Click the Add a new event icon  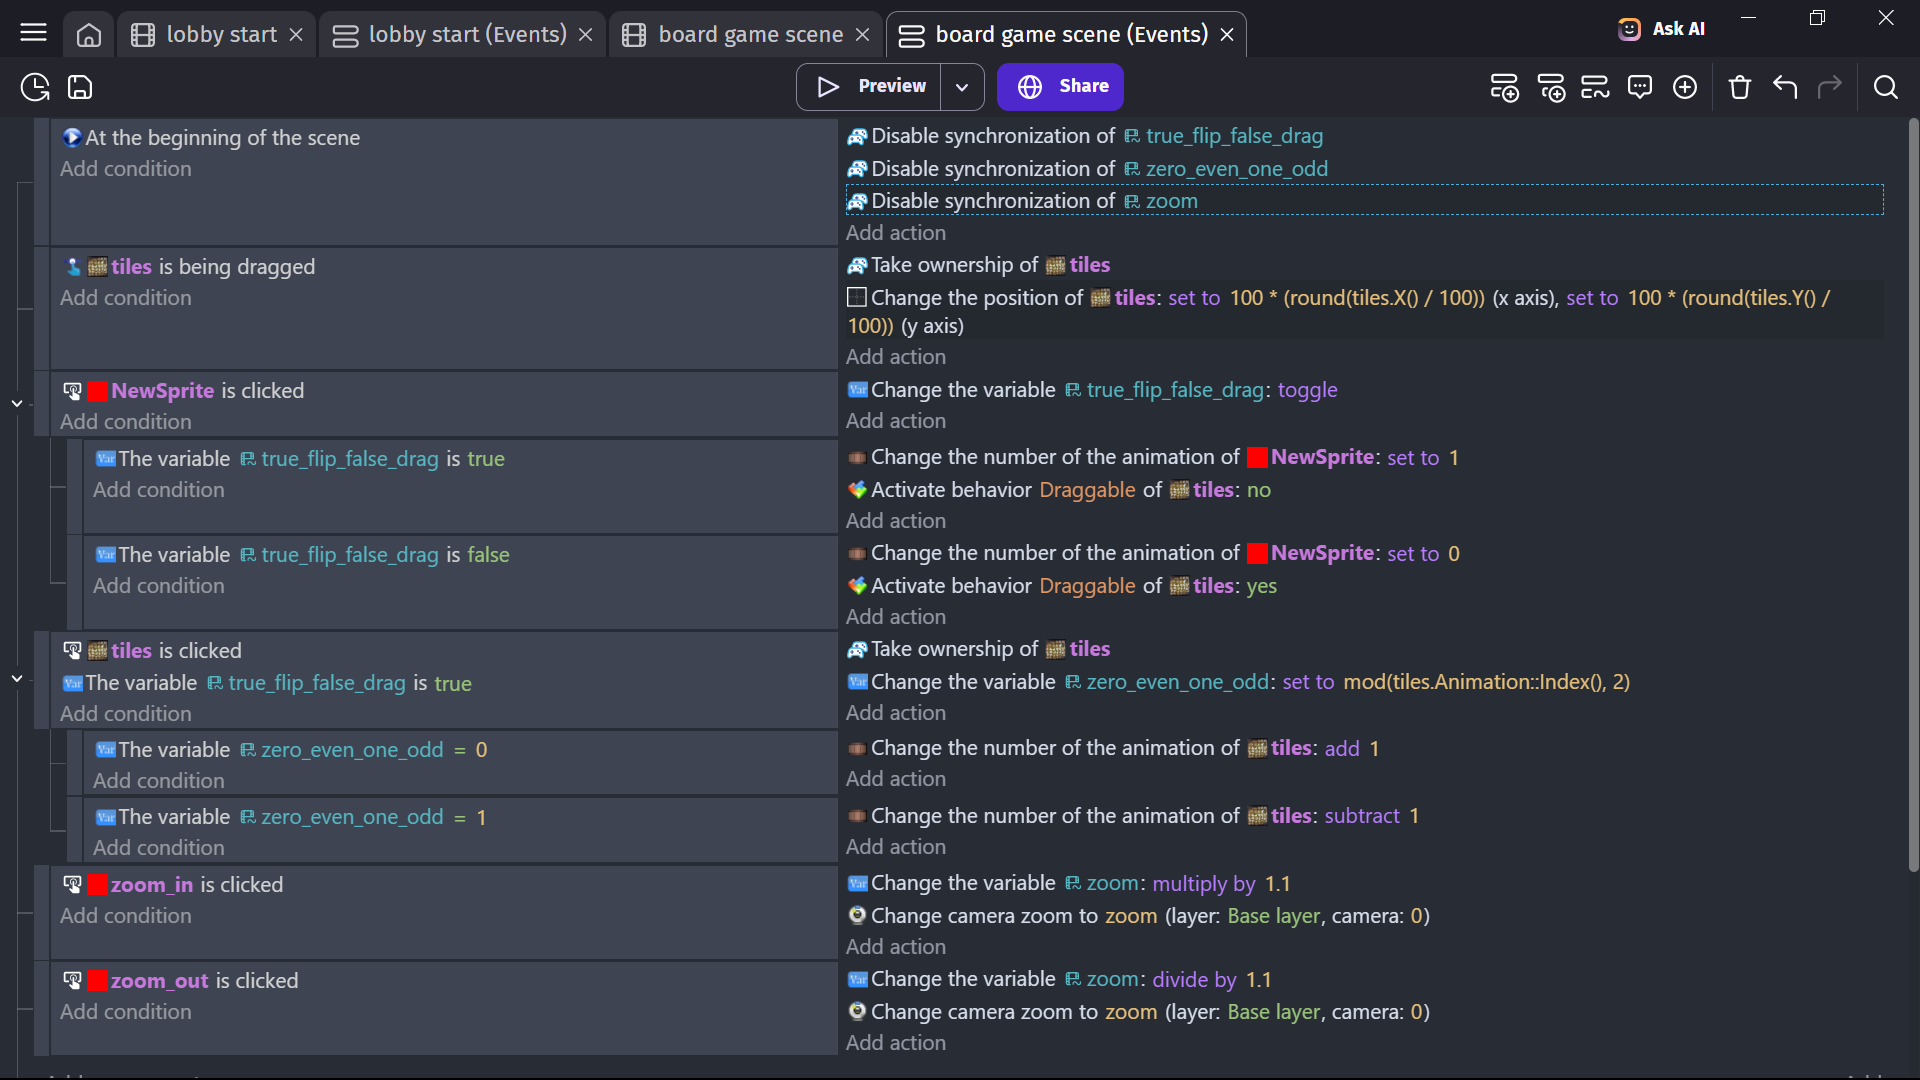click(x=1504, y=87)
